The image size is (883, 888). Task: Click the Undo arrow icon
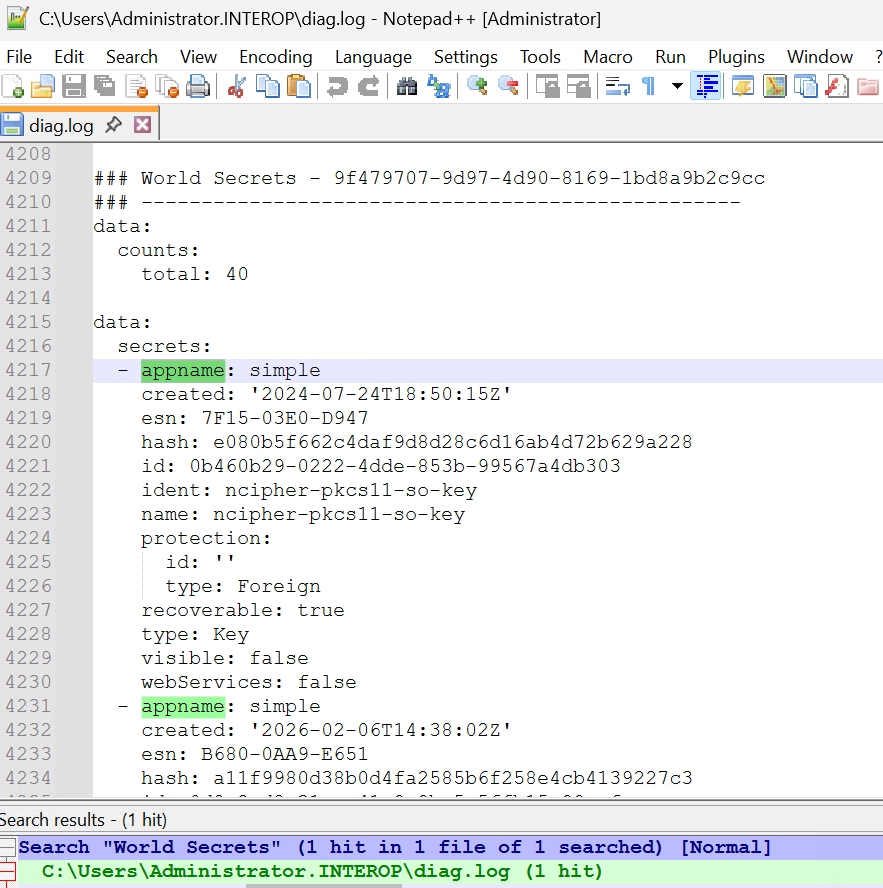338,87
